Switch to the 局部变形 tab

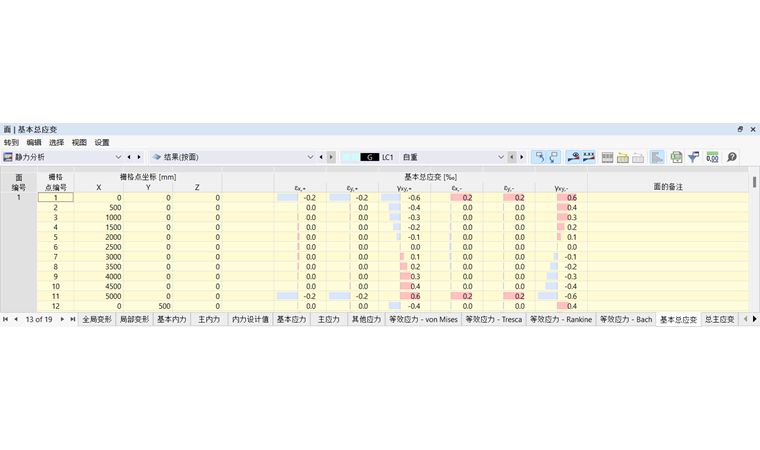coord(134,319)
